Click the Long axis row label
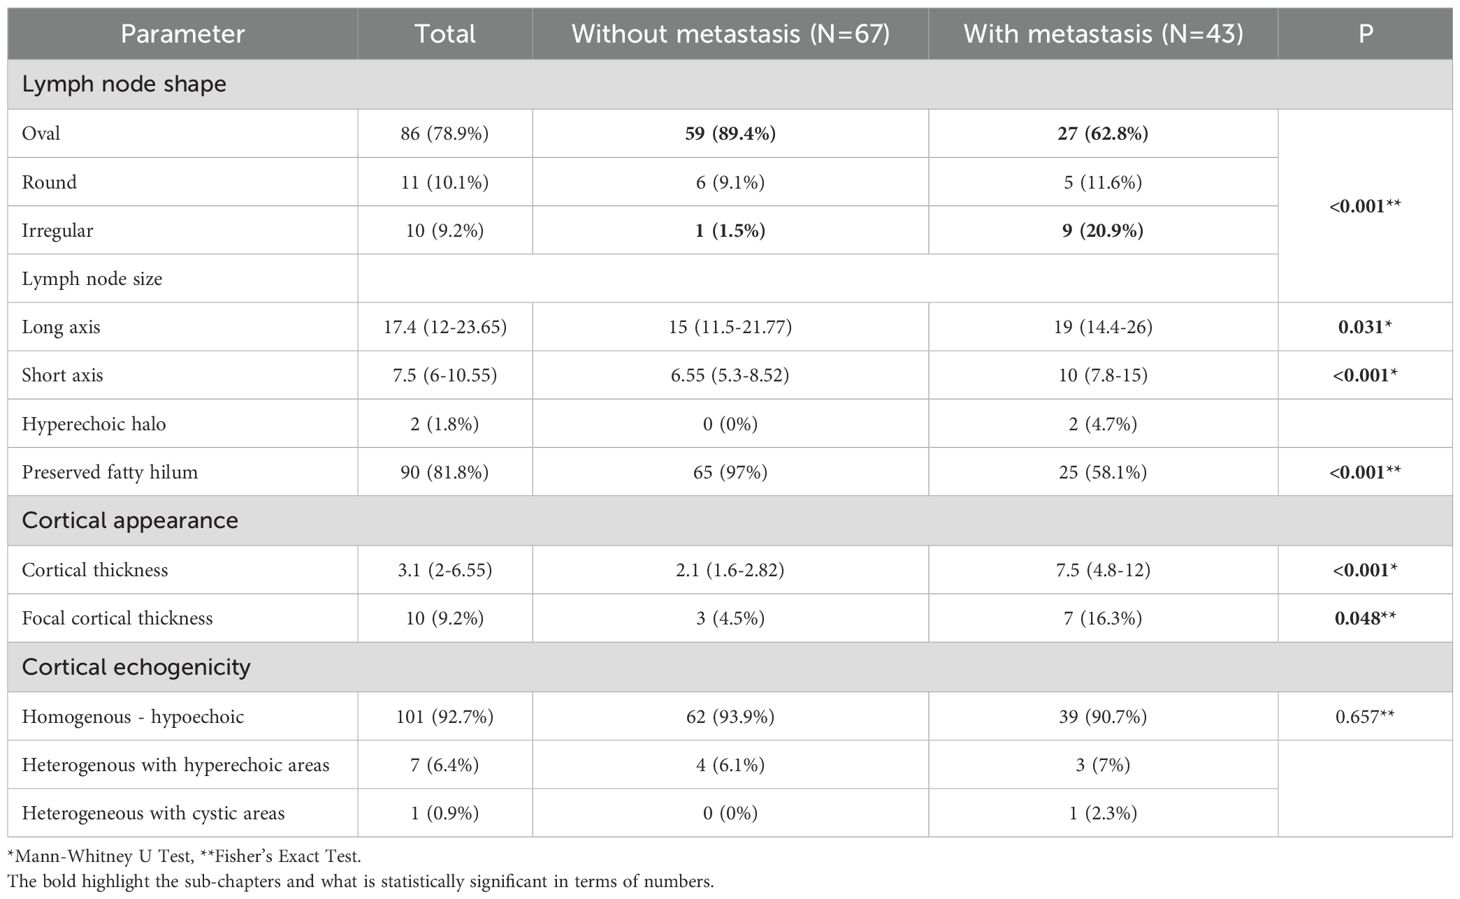This screenshot has height=899, width=1460. pos(61,327)
